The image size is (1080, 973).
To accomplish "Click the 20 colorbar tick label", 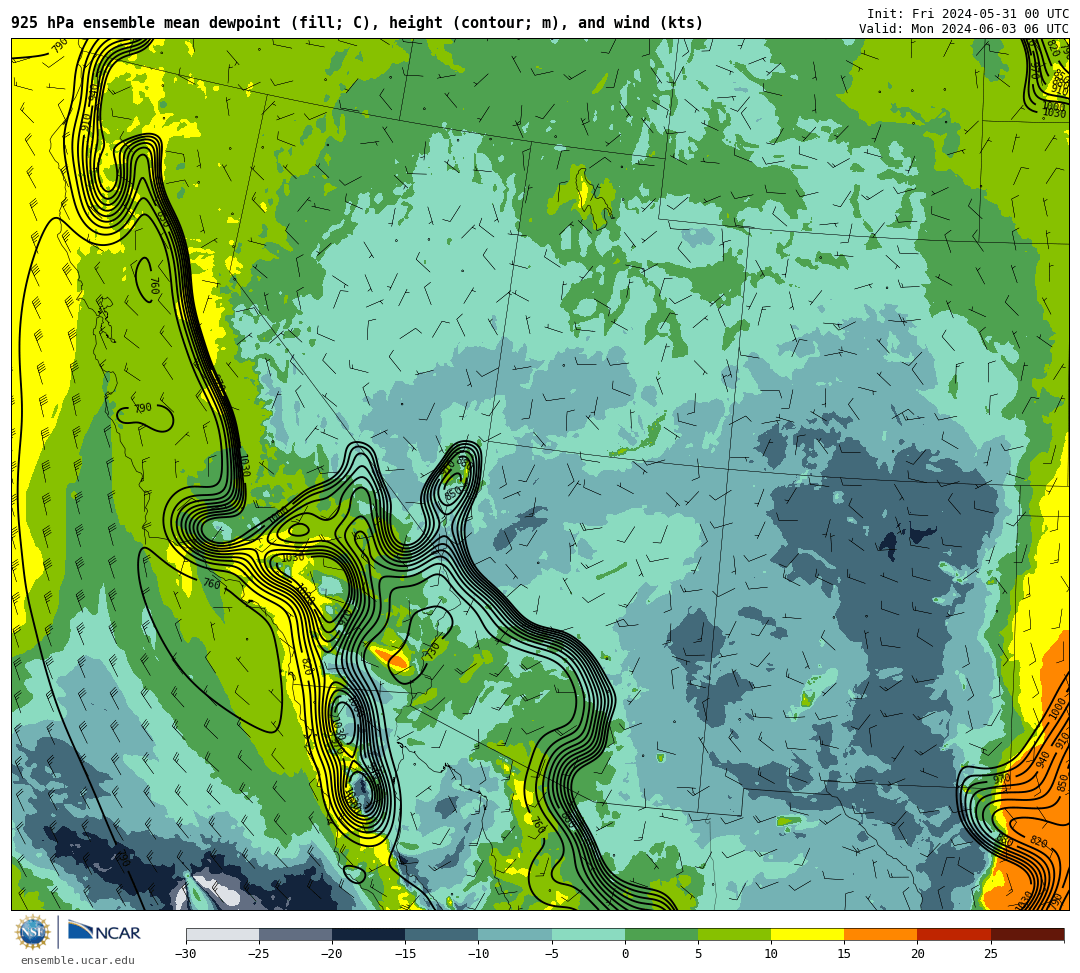I will (x=917, y=954).
